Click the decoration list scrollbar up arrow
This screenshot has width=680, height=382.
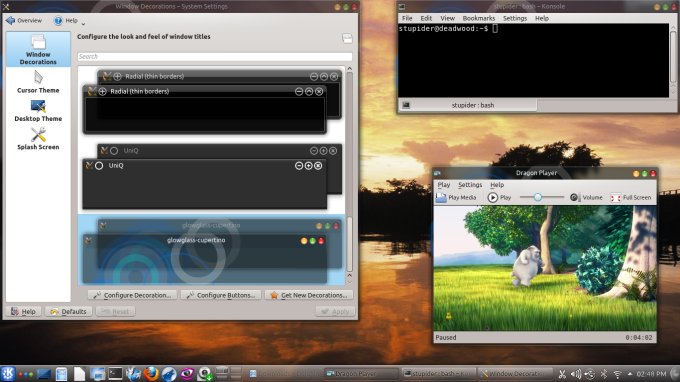pyautogui.click(x=350, y=69)
